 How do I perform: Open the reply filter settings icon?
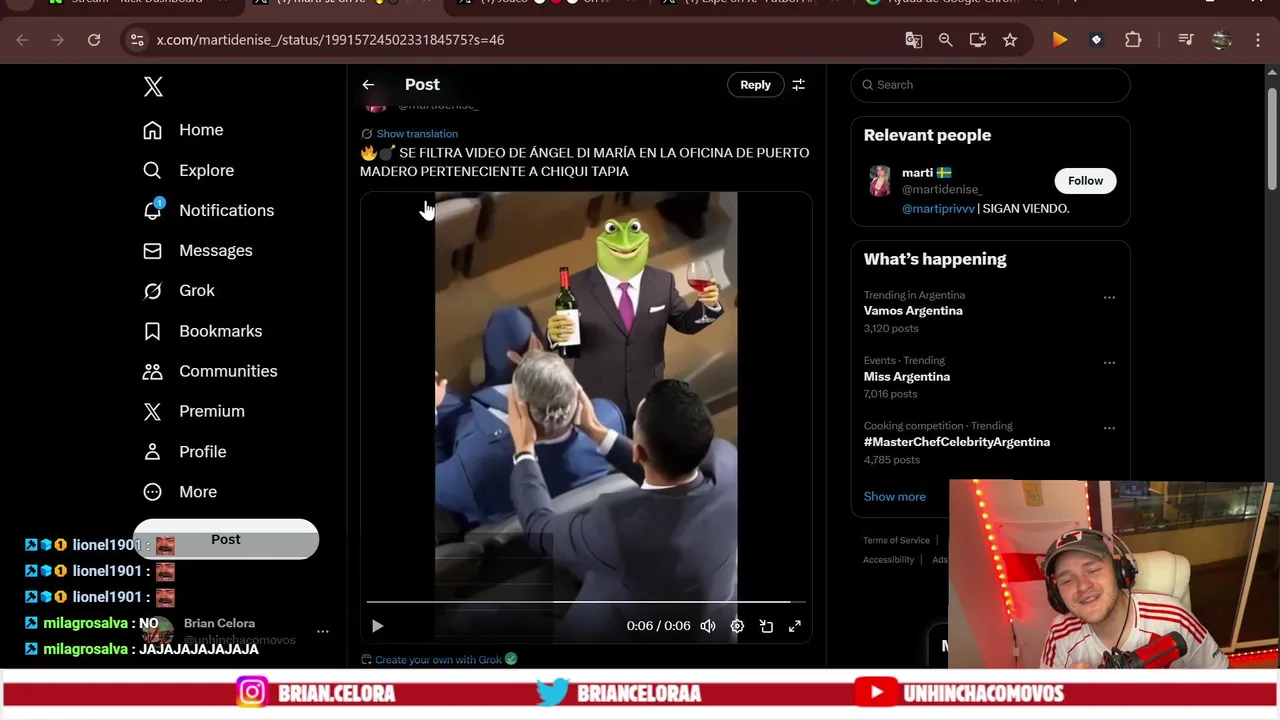point(798,85)
